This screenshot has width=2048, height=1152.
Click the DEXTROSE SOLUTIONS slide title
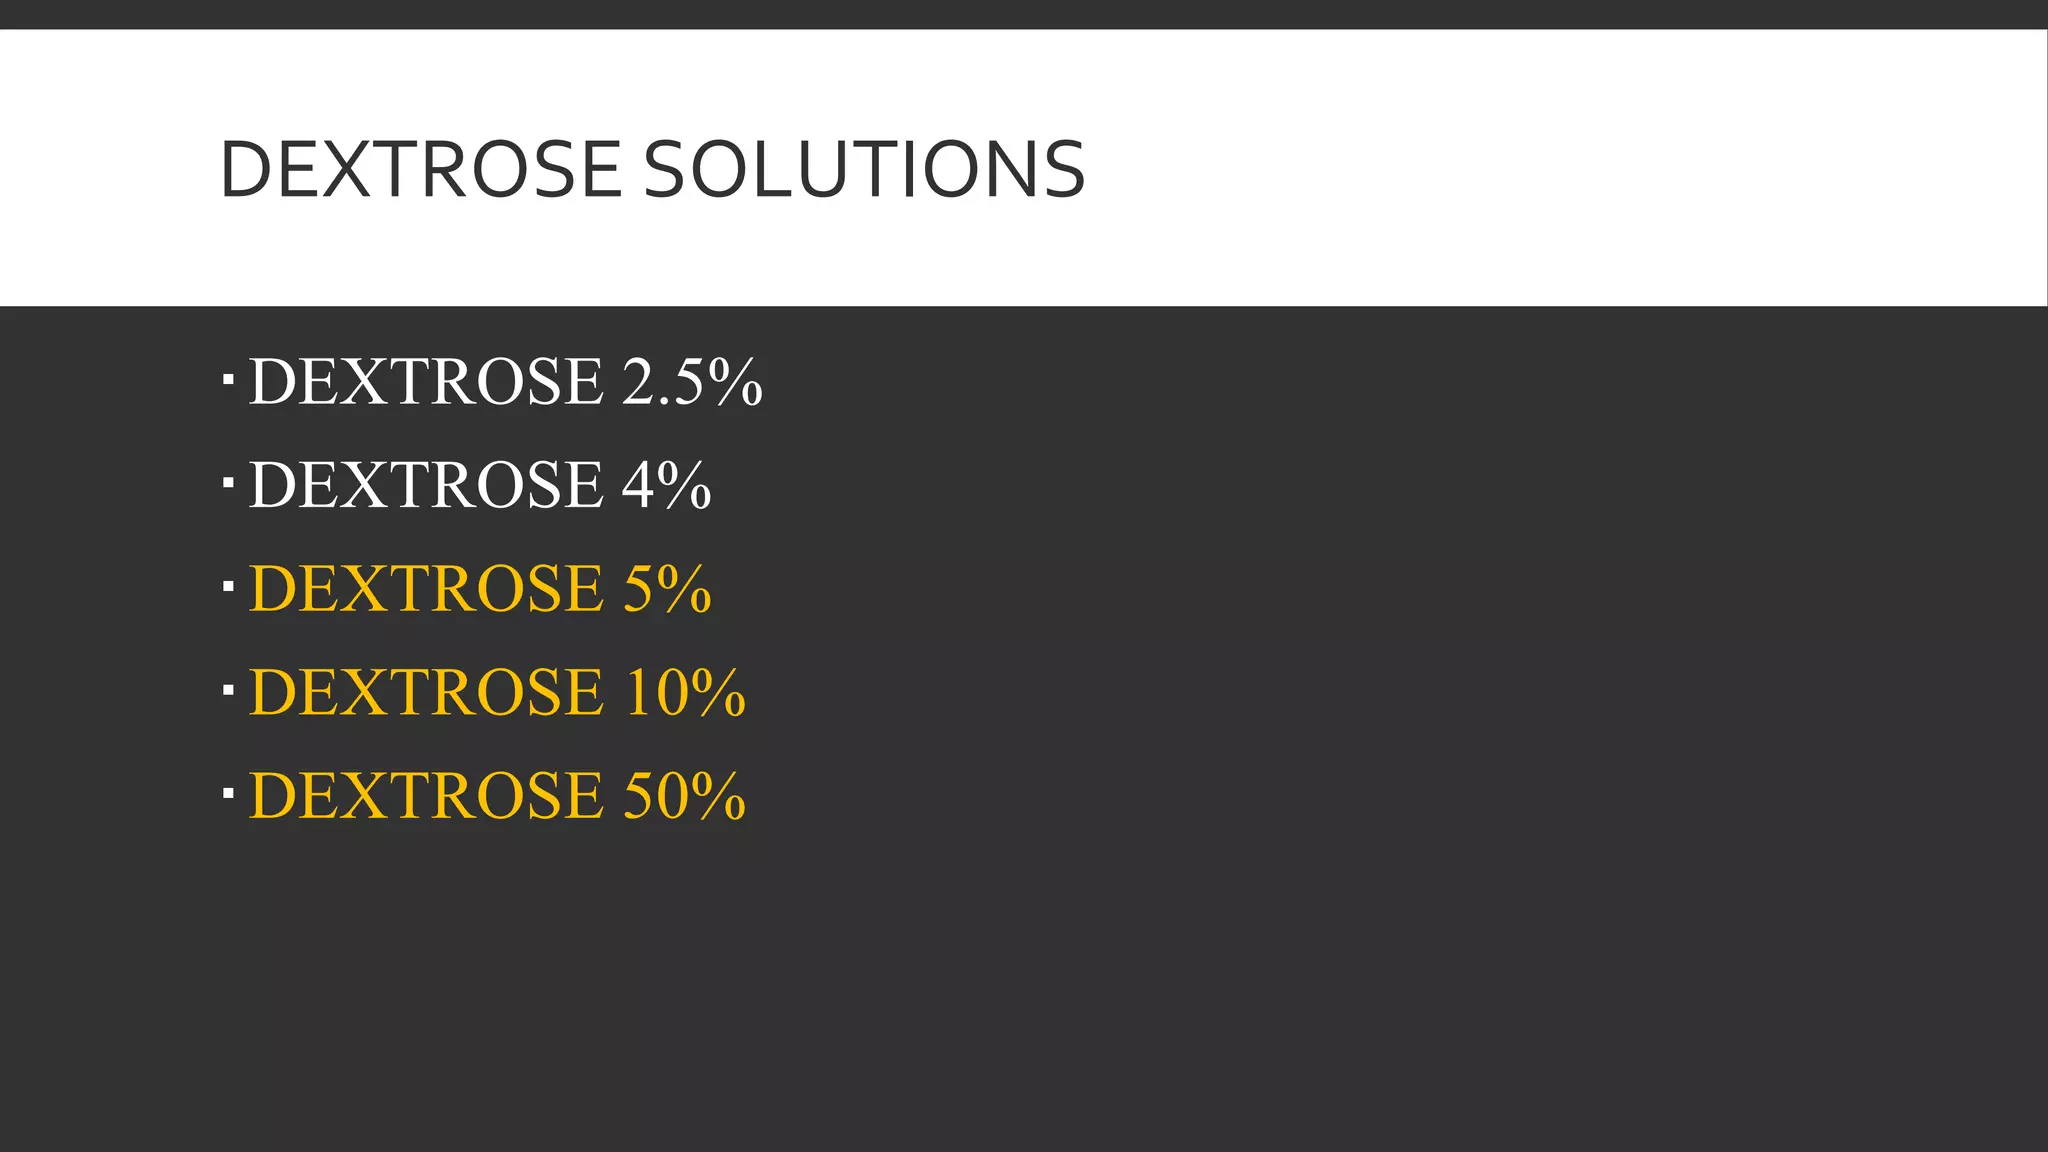coord(652,169)
